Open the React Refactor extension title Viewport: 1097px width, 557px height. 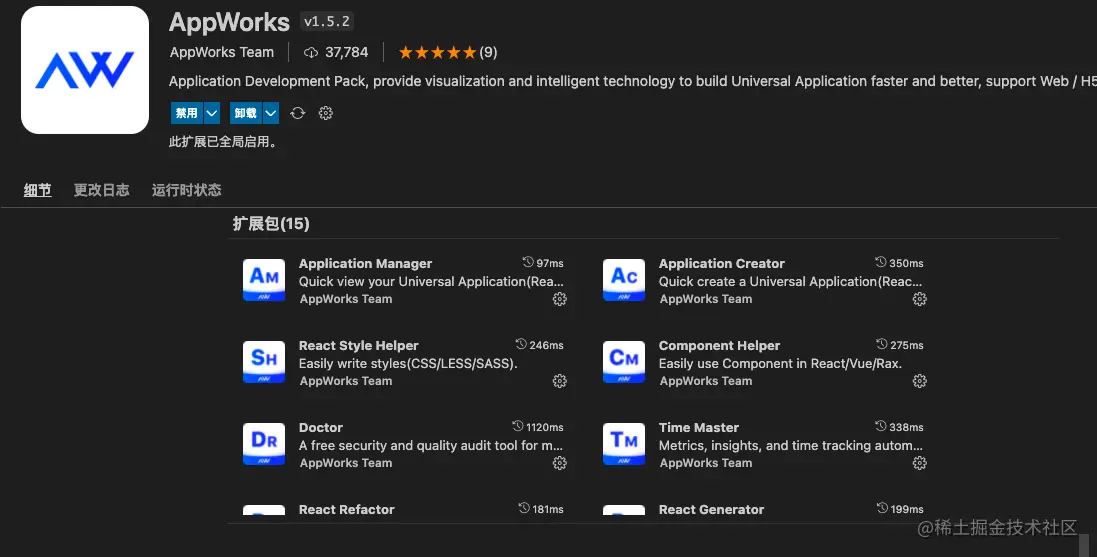tap(346, 509)
